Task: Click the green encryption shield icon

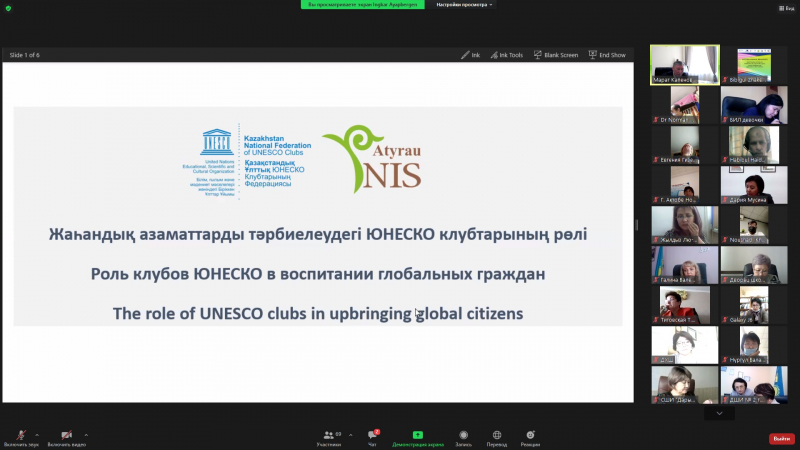Action: [x=8, y=7]
